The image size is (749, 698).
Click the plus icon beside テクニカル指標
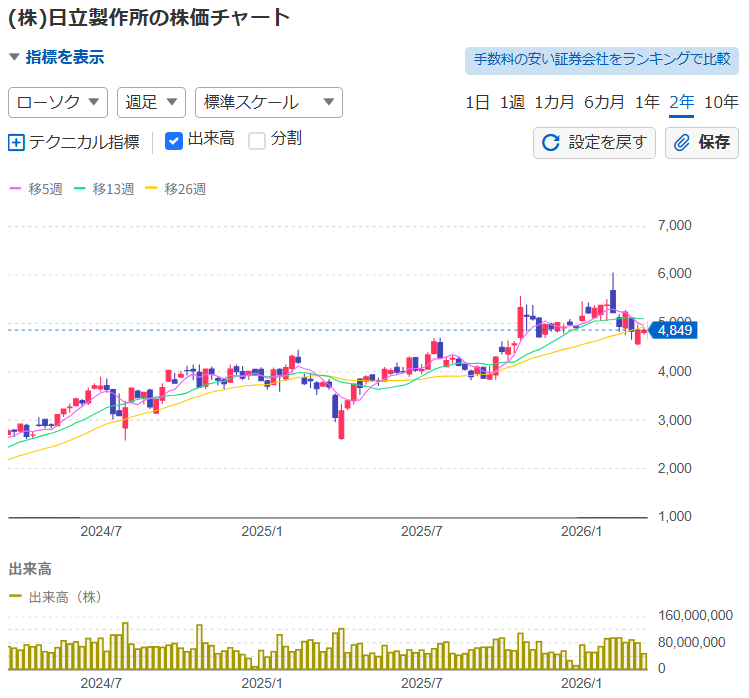click(16, 142)
